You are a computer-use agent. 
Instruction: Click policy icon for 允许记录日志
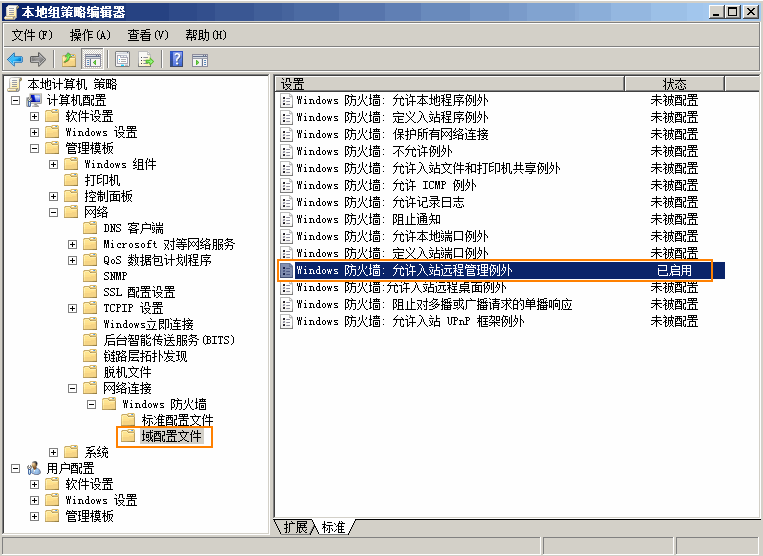287,202
